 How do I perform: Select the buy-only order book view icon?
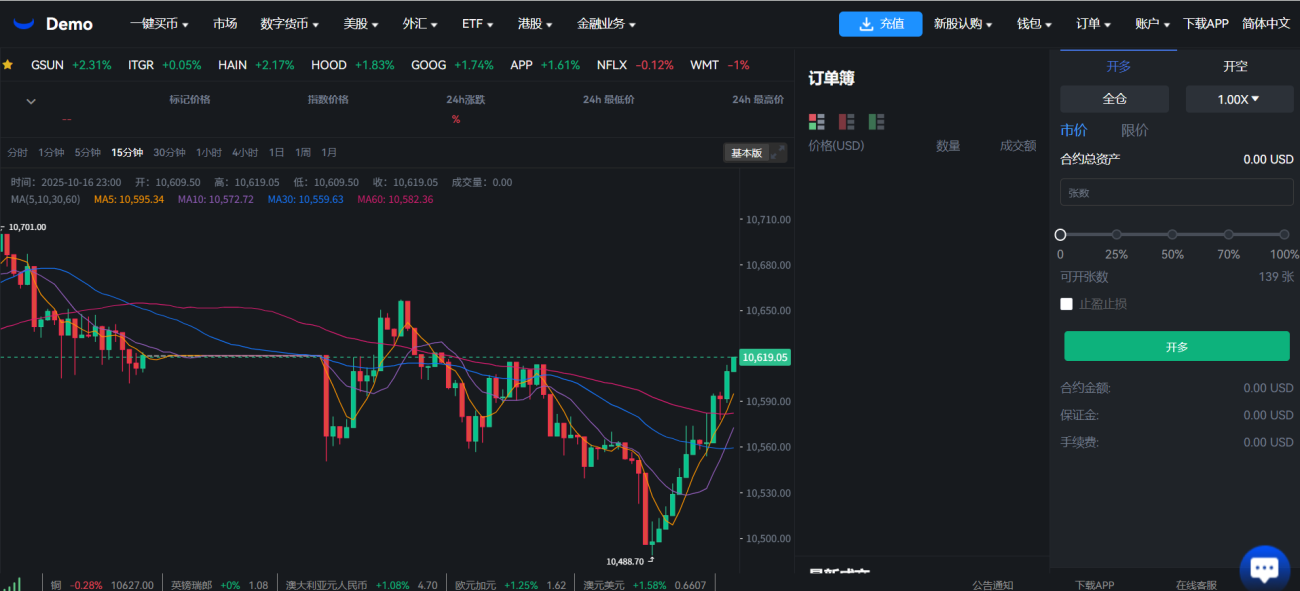[x=877, y=122]
